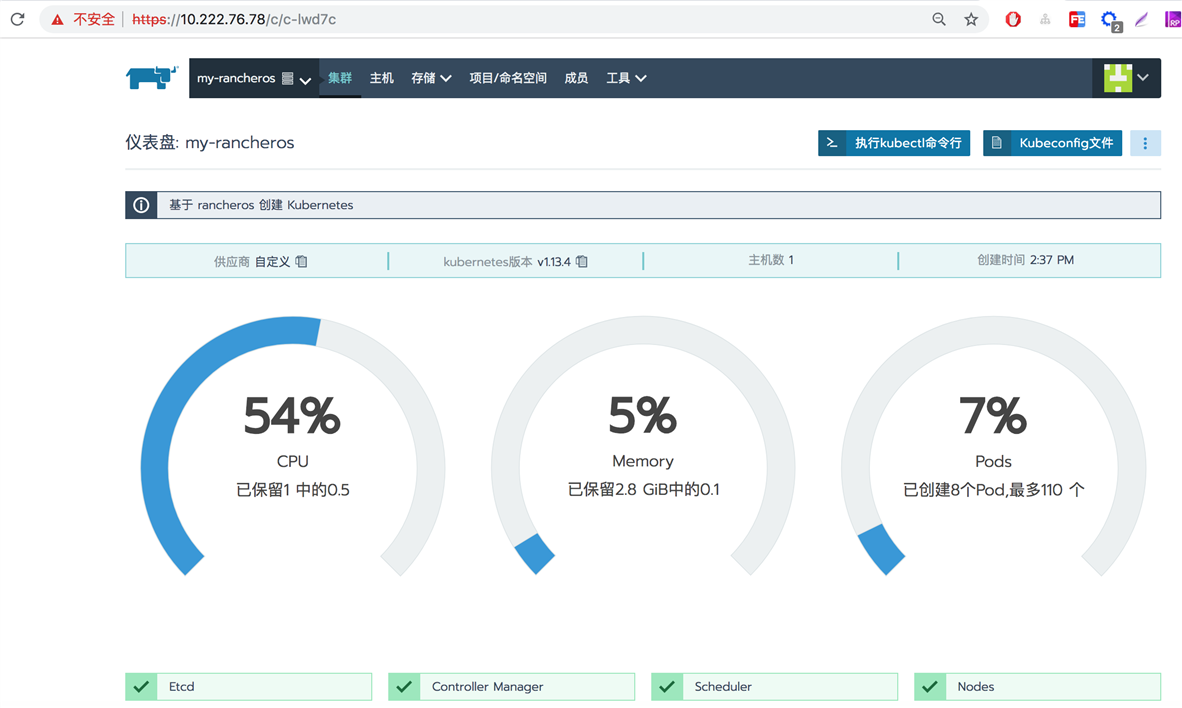
Task: Copy the kubernetes version v1.13.4
Action: tap(582, 262)
